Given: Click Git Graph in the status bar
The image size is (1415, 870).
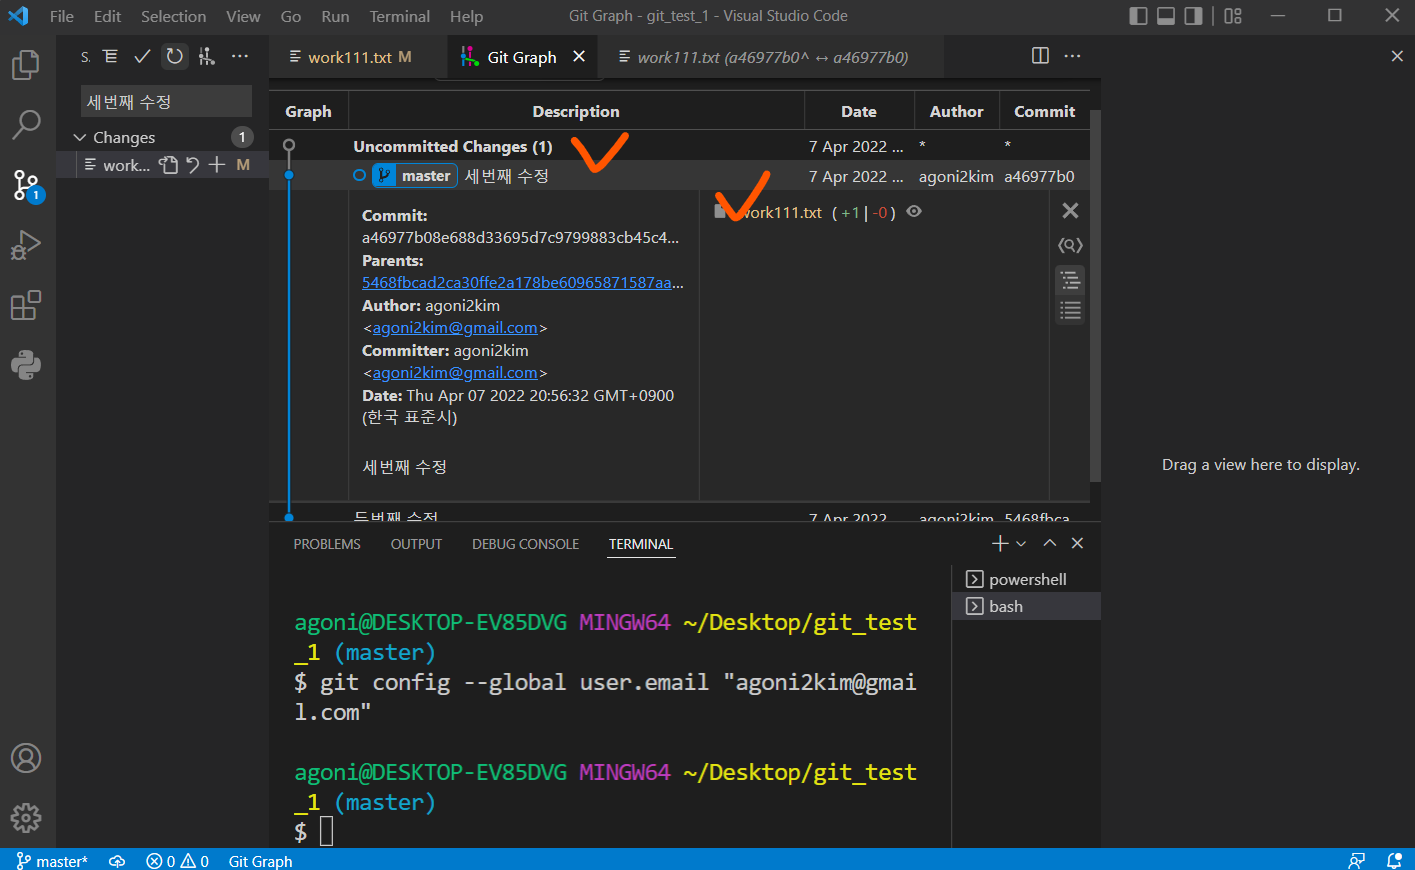Looking at the screenshot, I should tap(260, 861).
